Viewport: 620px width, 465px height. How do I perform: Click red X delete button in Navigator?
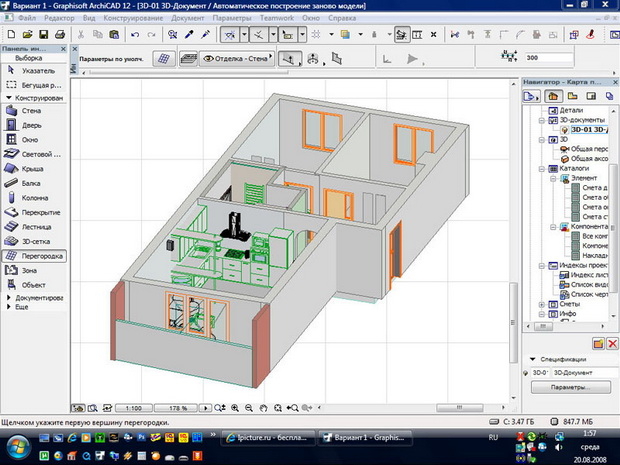coord(612,343)
